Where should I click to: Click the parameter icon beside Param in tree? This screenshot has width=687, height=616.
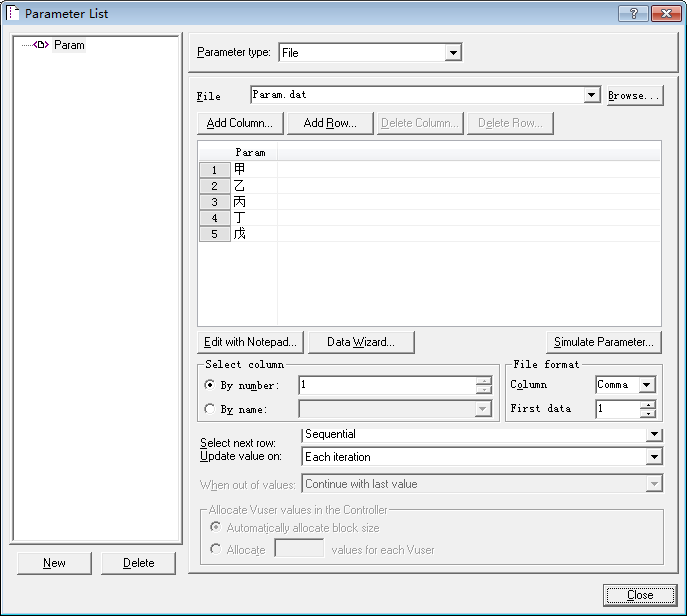click(41, 45)
